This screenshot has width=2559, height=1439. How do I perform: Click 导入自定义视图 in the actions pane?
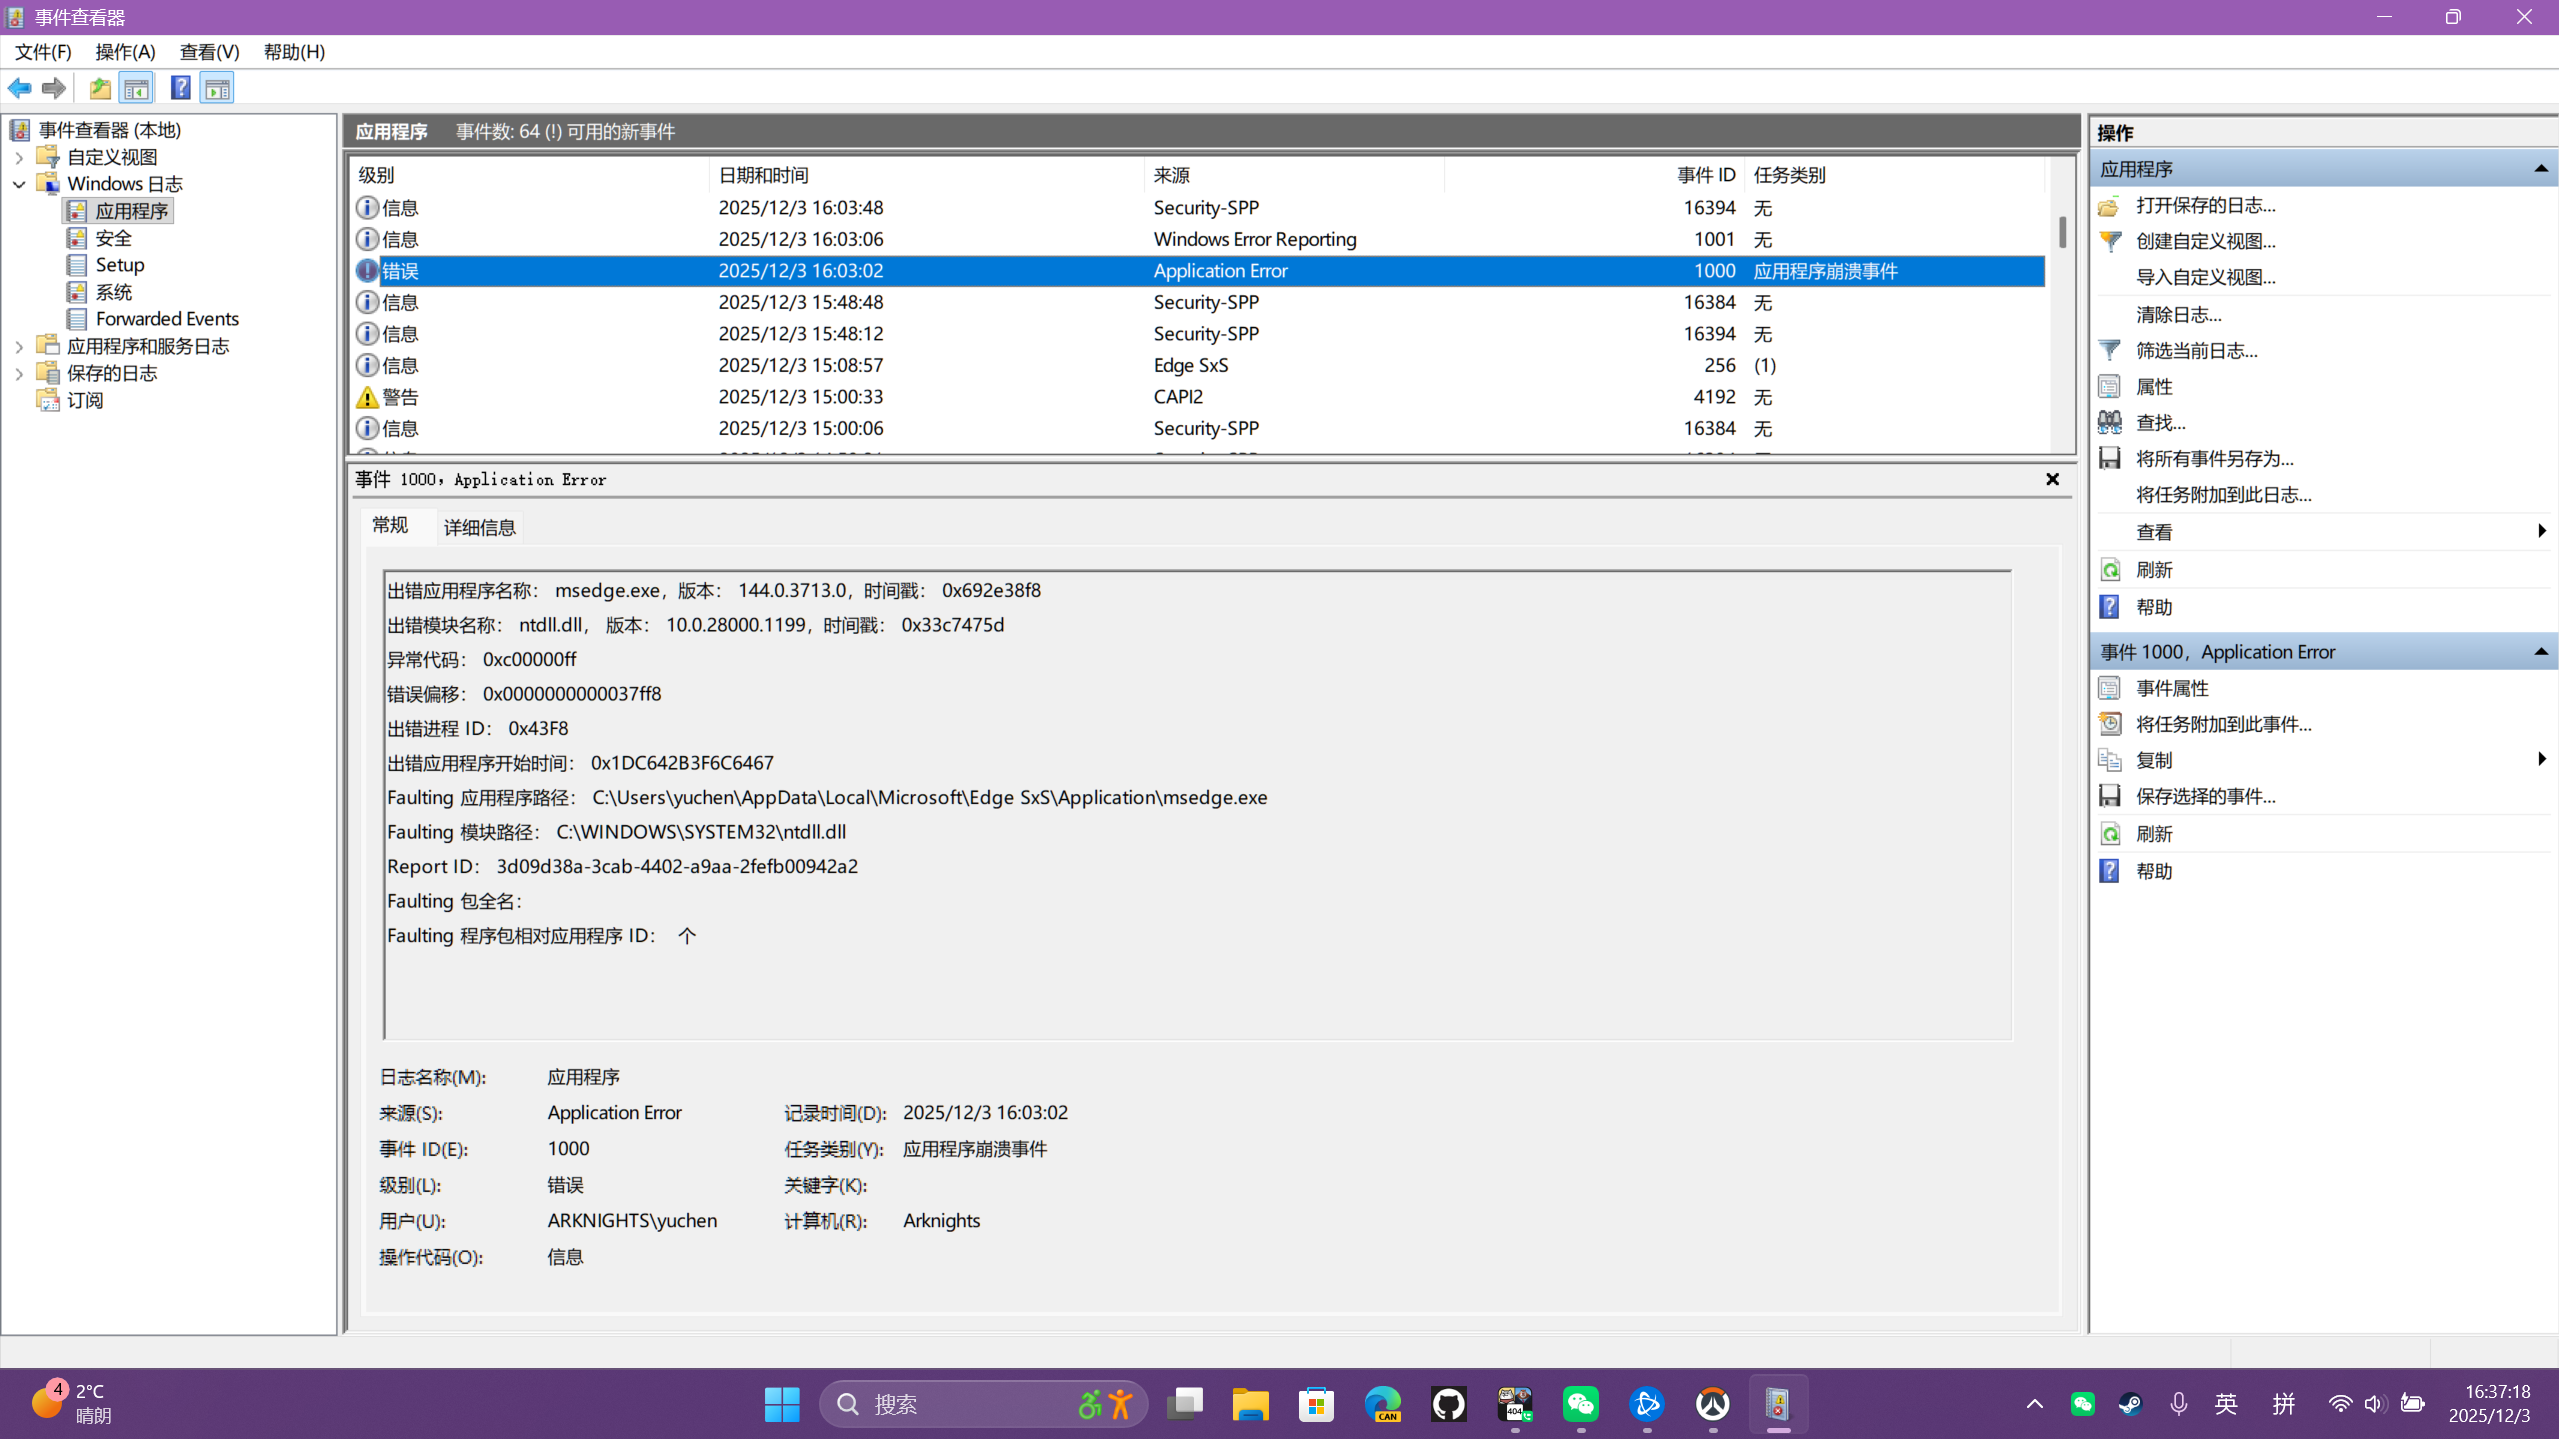point(2206,277)
